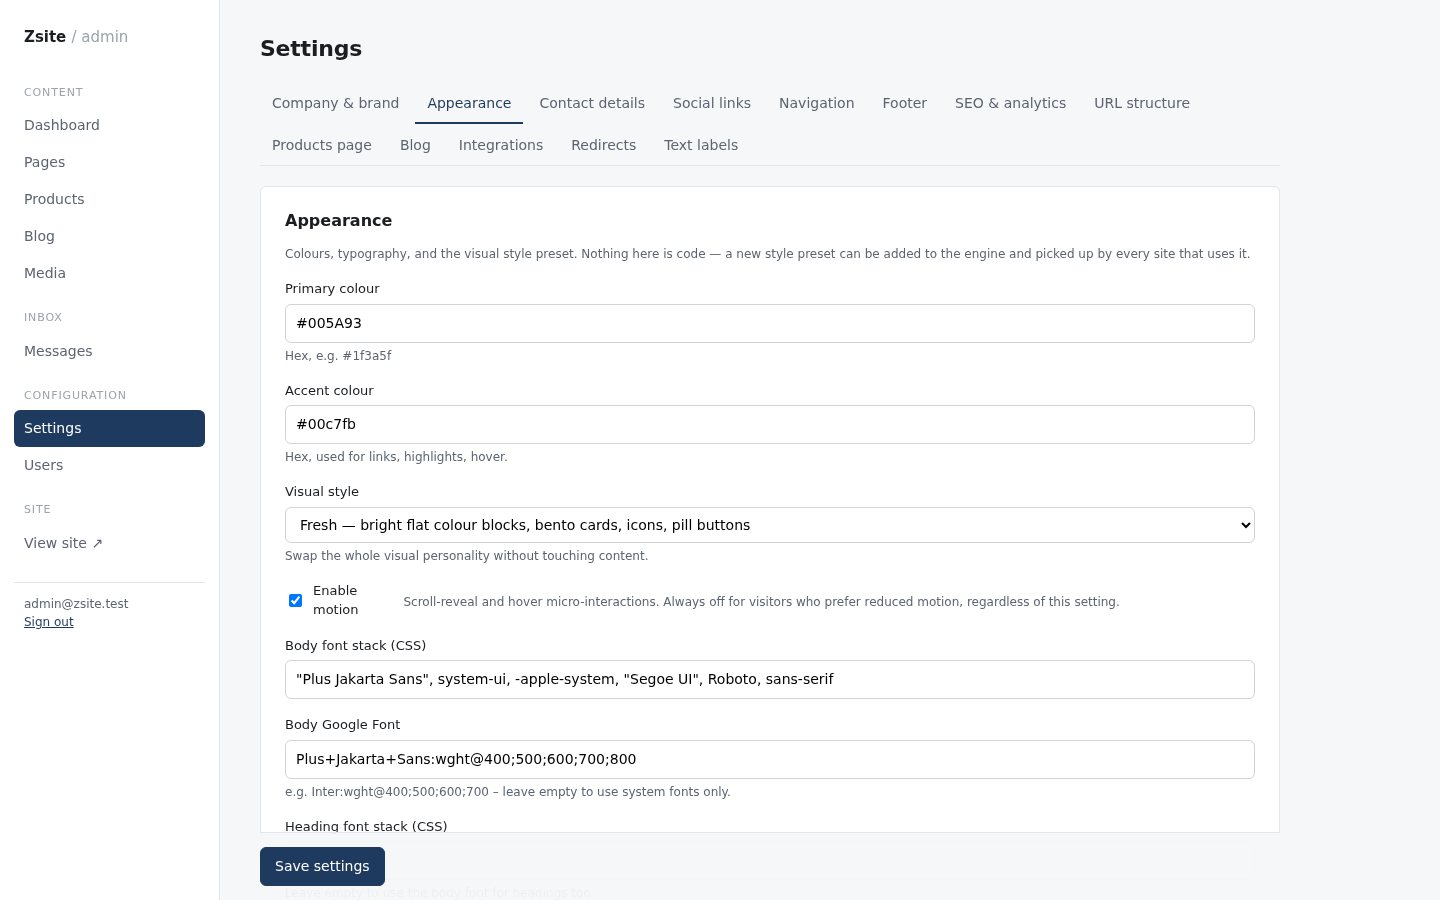Click into the Accent colour field

(770, 424)
